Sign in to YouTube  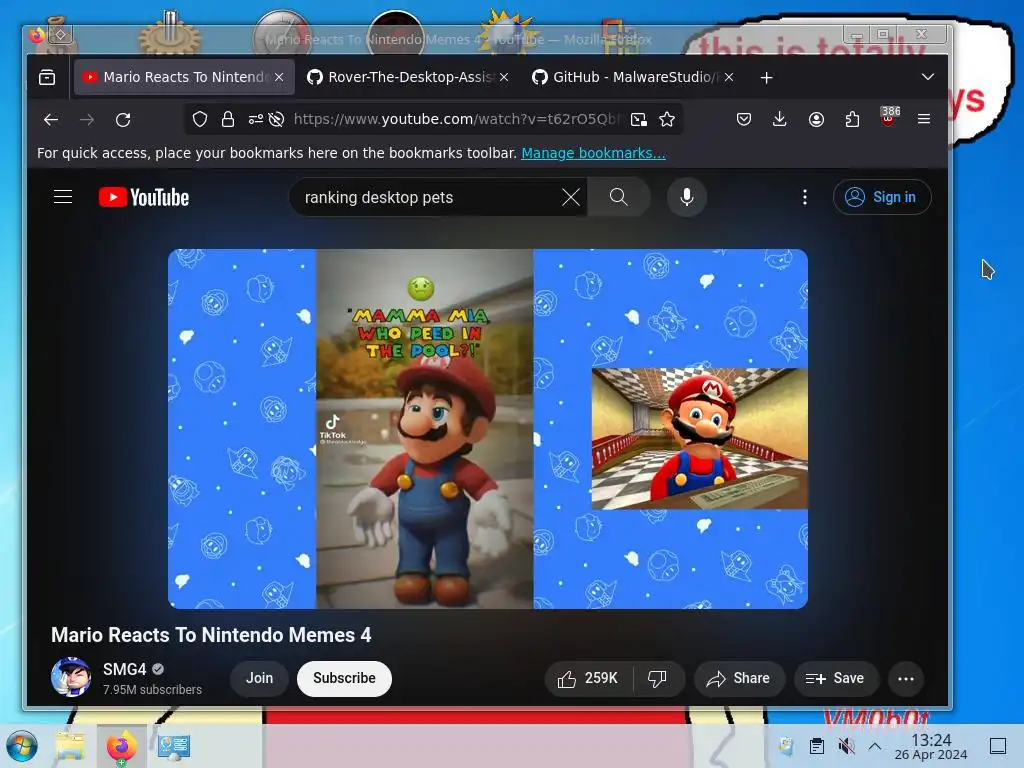click(882, 197)
